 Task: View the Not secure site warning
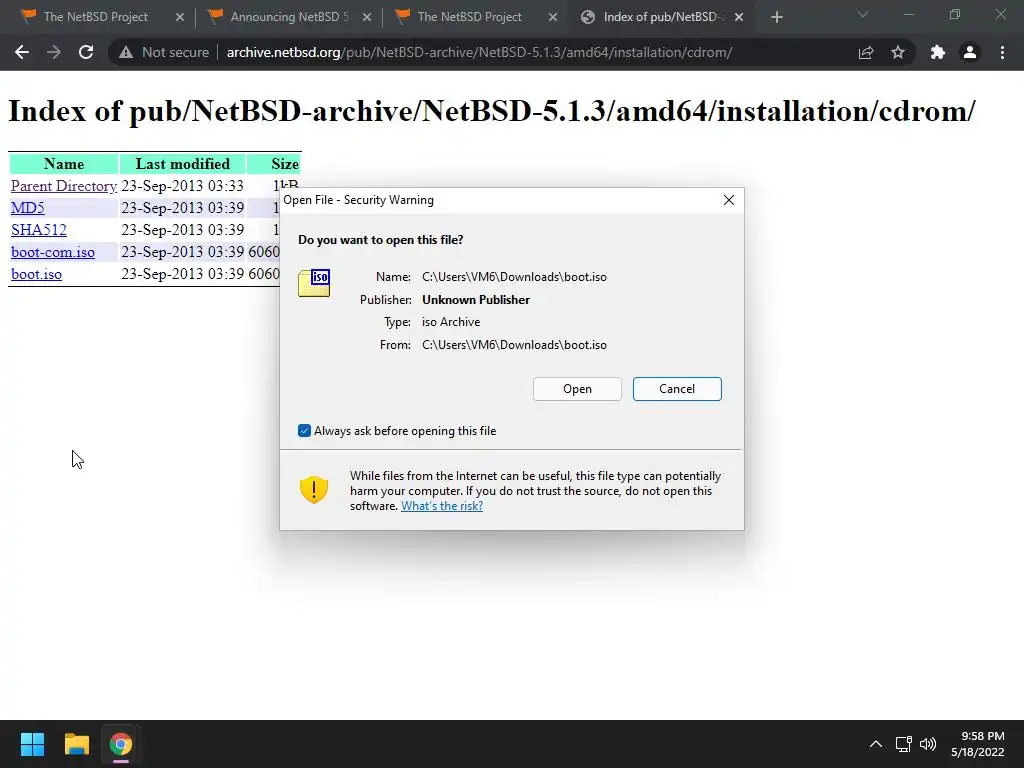pyautogui.click(x=164, y=52)
